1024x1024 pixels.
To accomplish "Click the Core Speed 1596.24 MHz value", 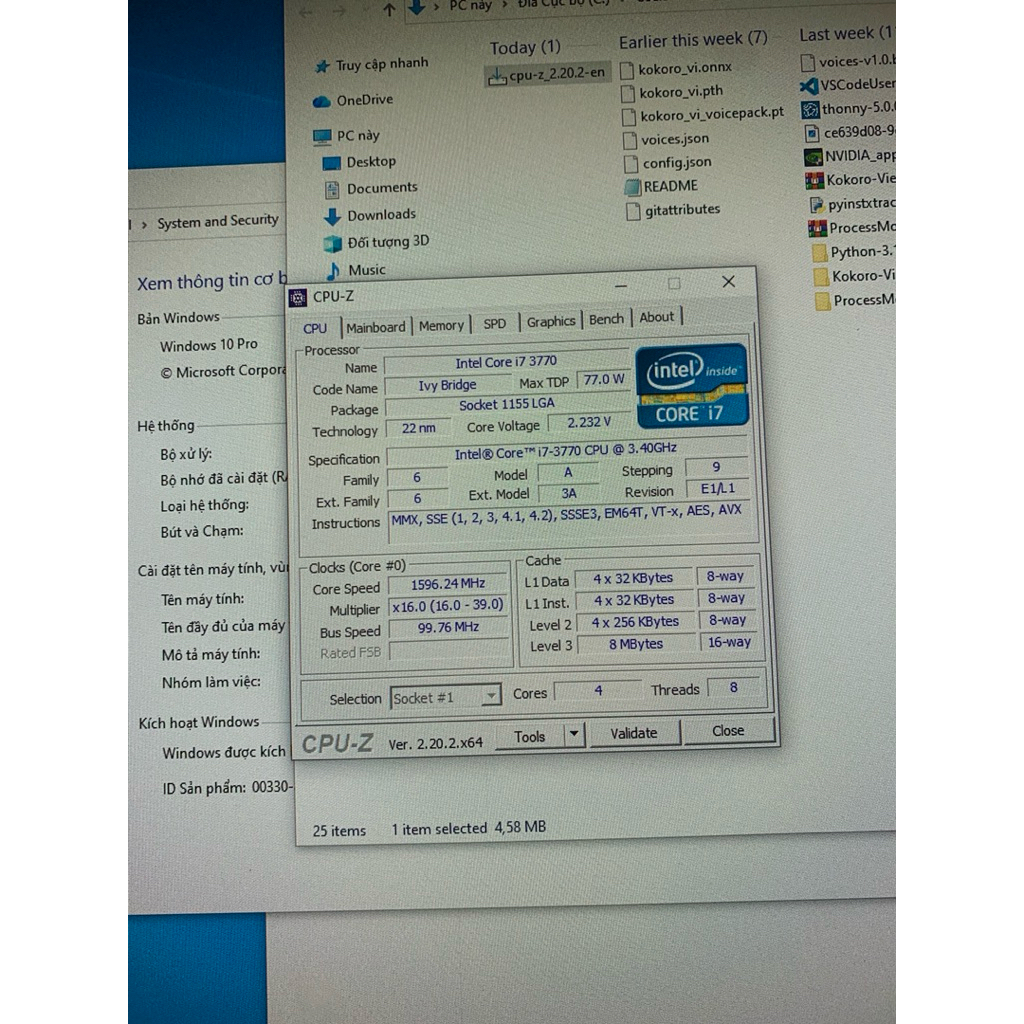I will tap(448, 583).
